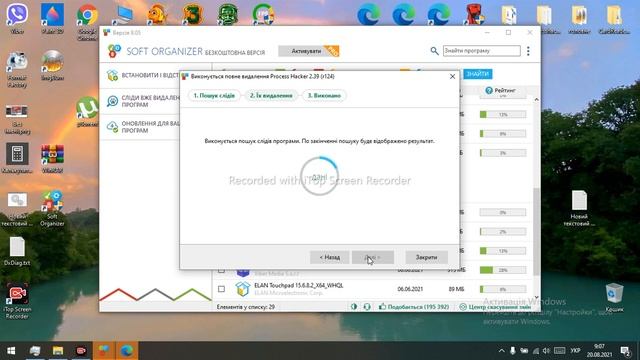Open File Explorer from the taskbar
The height and width of the screenshot is (360, 640).
[58, 351]
